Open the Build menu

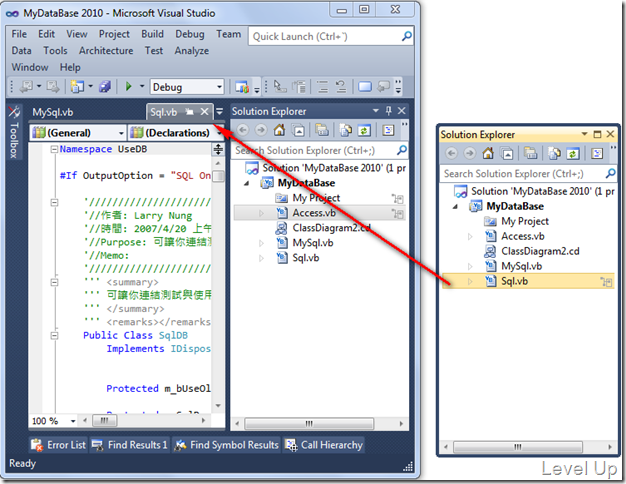(x=153, y=34)
